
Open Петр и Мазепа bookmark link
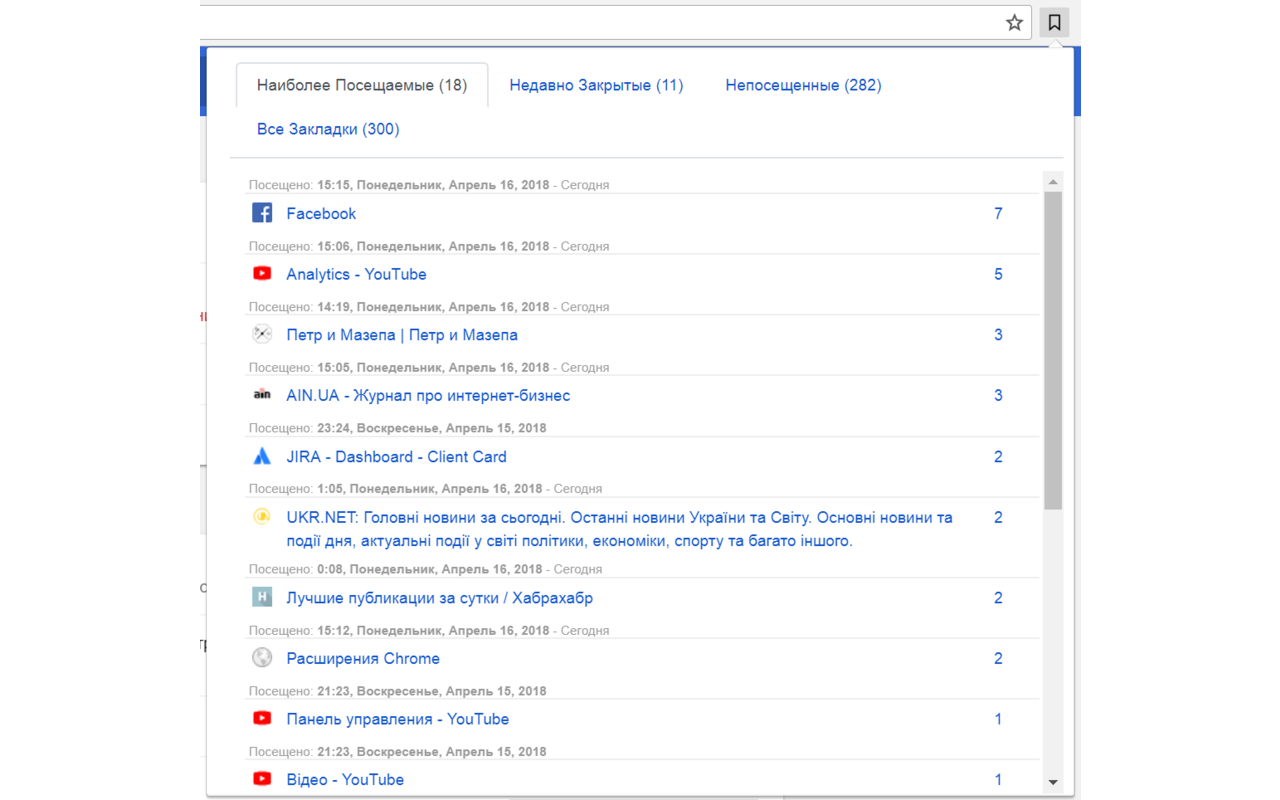pos(402,335)
